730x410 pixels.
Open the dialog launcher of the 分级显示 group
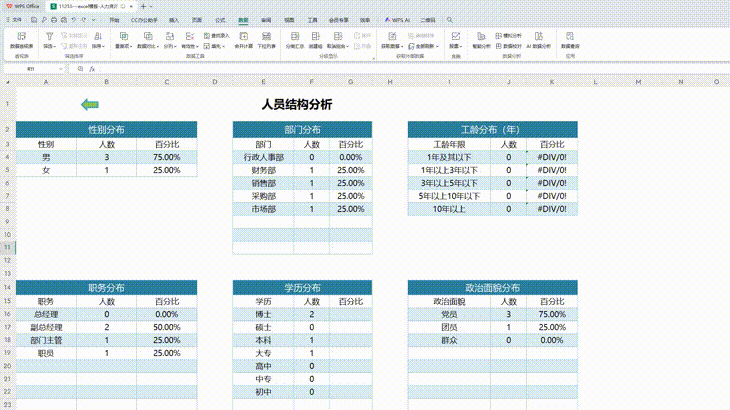[x=373, y=58]
